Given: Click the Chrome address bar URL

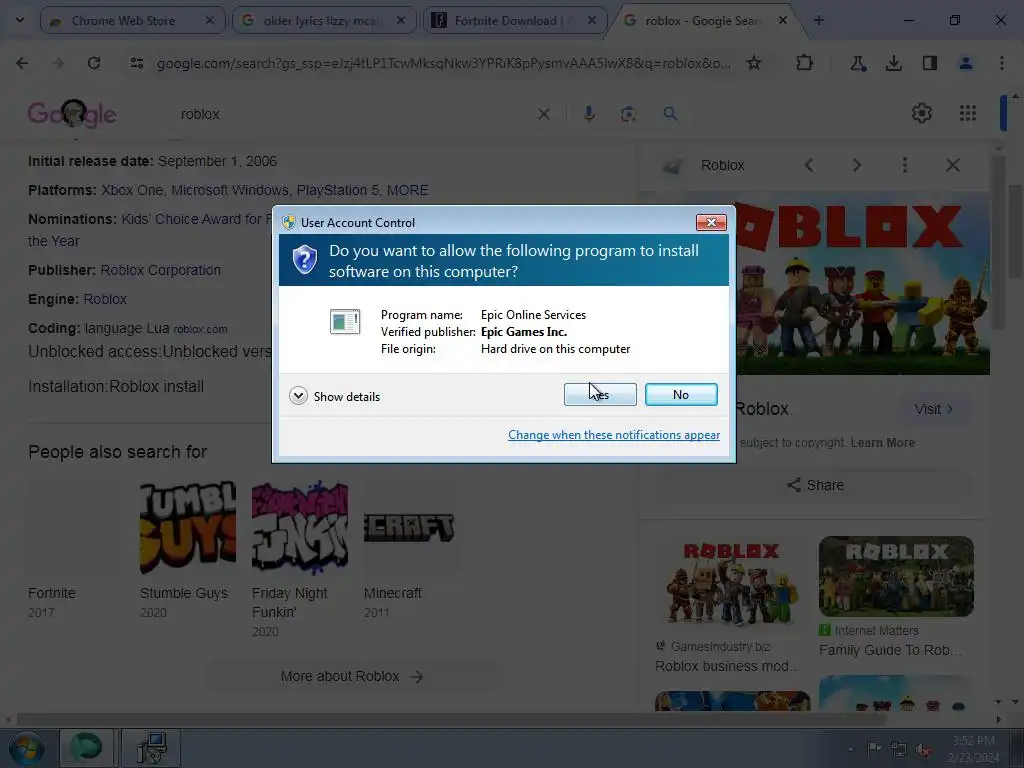Looking at the screenshot, I should point(443,63).
